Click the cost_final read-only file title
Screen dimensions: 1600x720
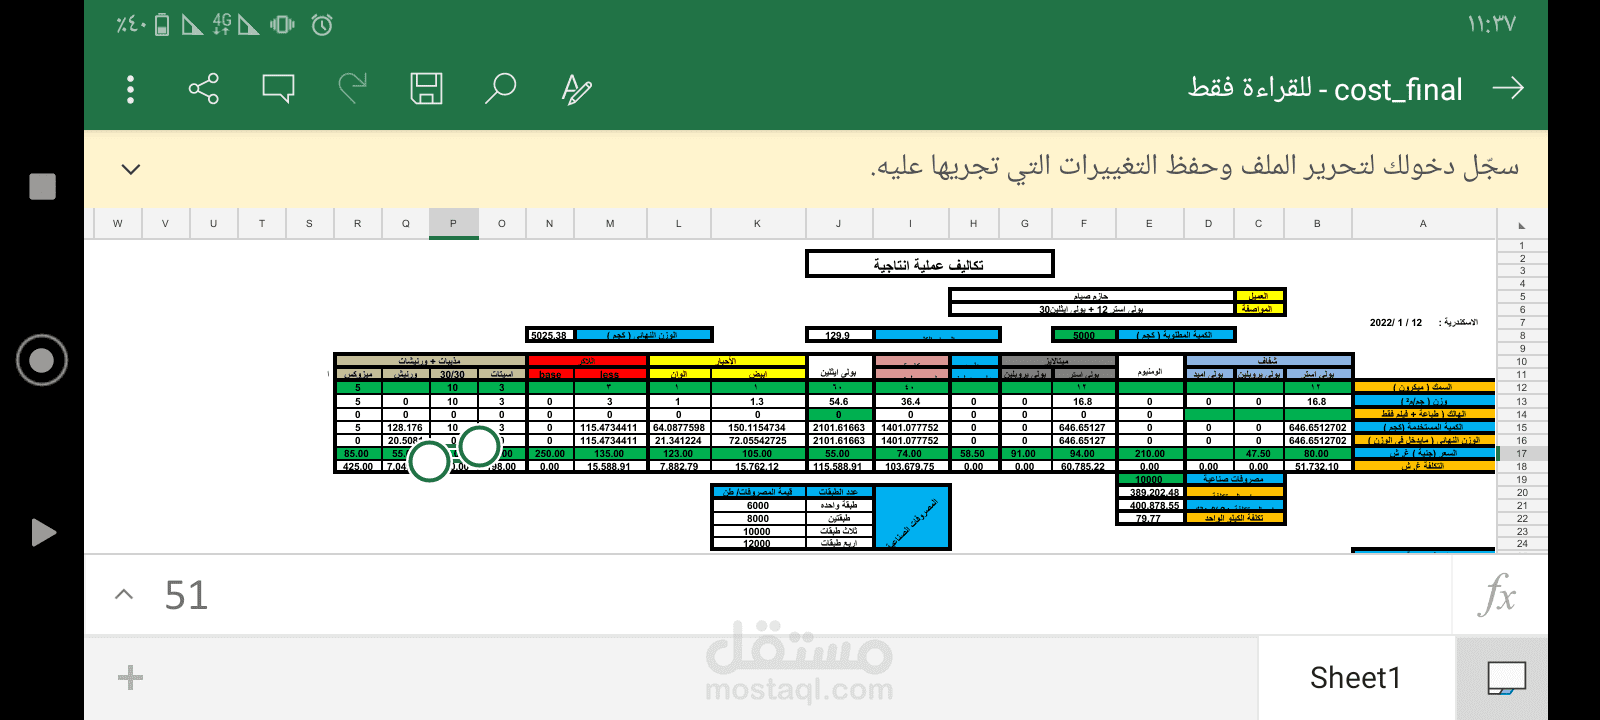pos(1325,89)
